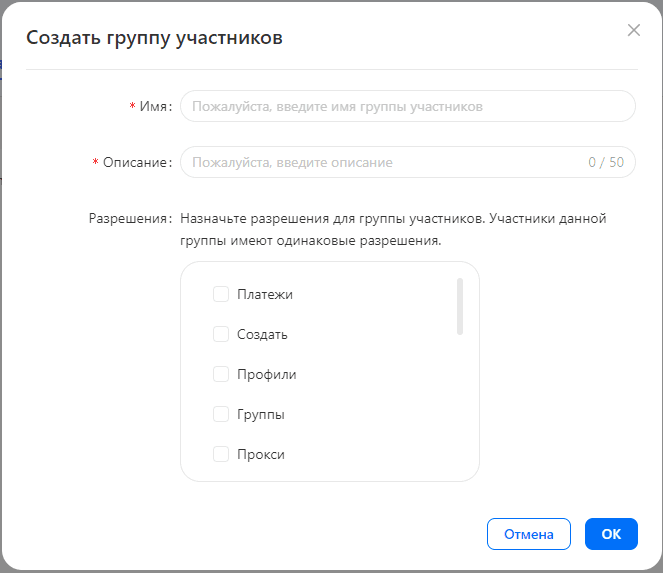The image size is (663, 573).
Task: Click the permissions list scrollbar
Action: pyautogui.click(x=460, y=307)
